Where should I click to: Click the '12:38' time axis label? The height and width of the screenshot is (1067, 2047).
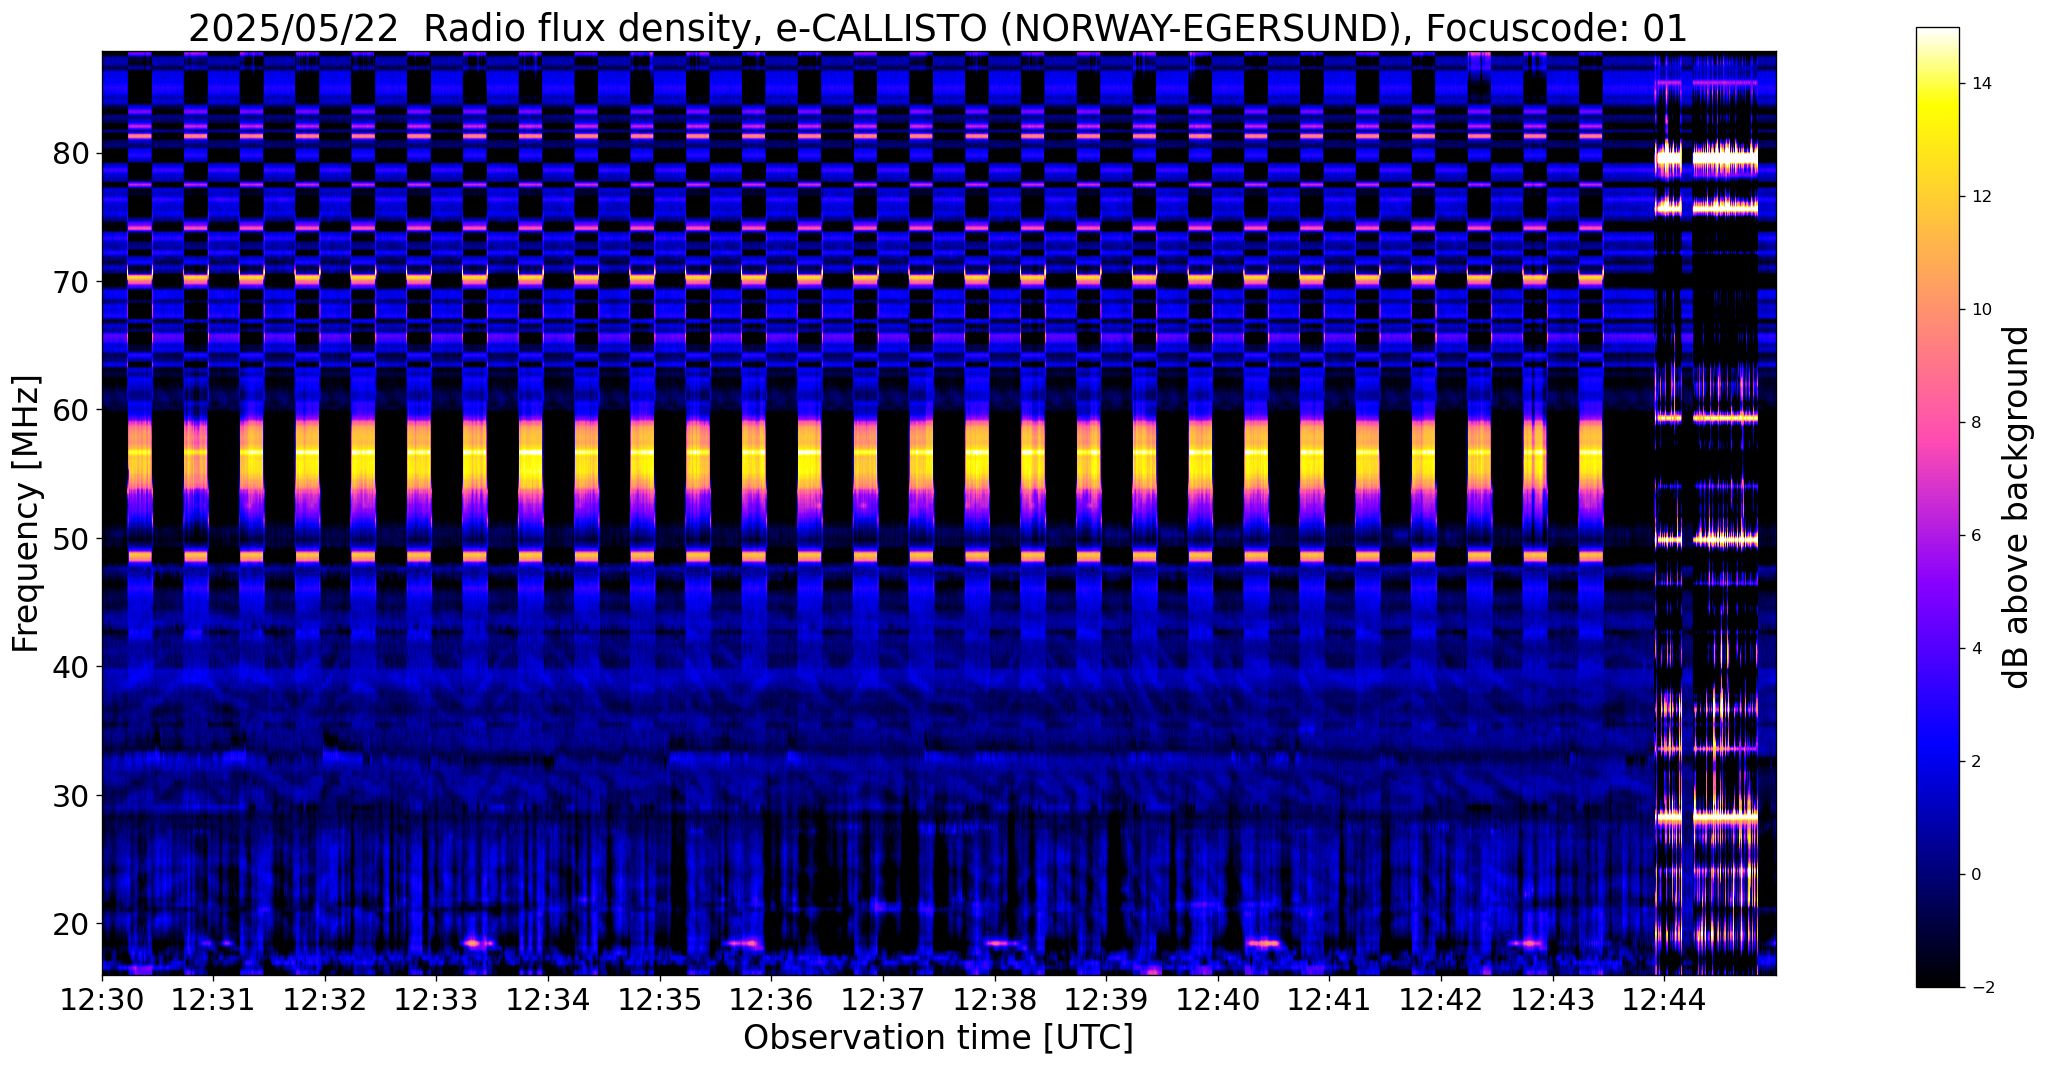[x=994, y=999]
